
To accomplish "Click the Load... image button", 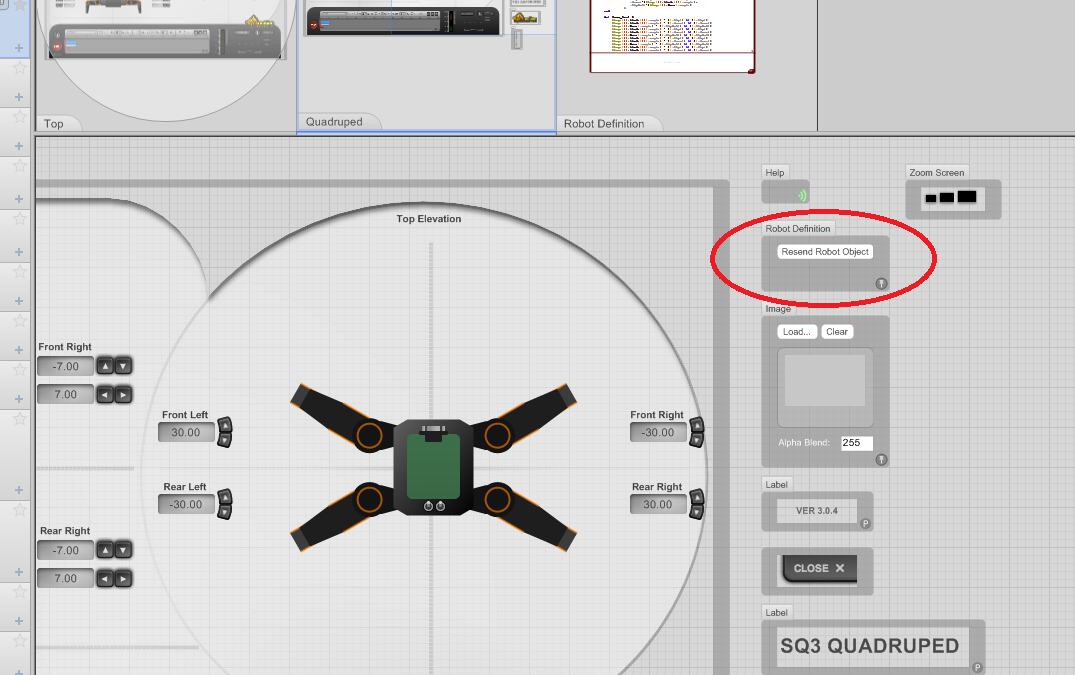I will coord(797,332).
